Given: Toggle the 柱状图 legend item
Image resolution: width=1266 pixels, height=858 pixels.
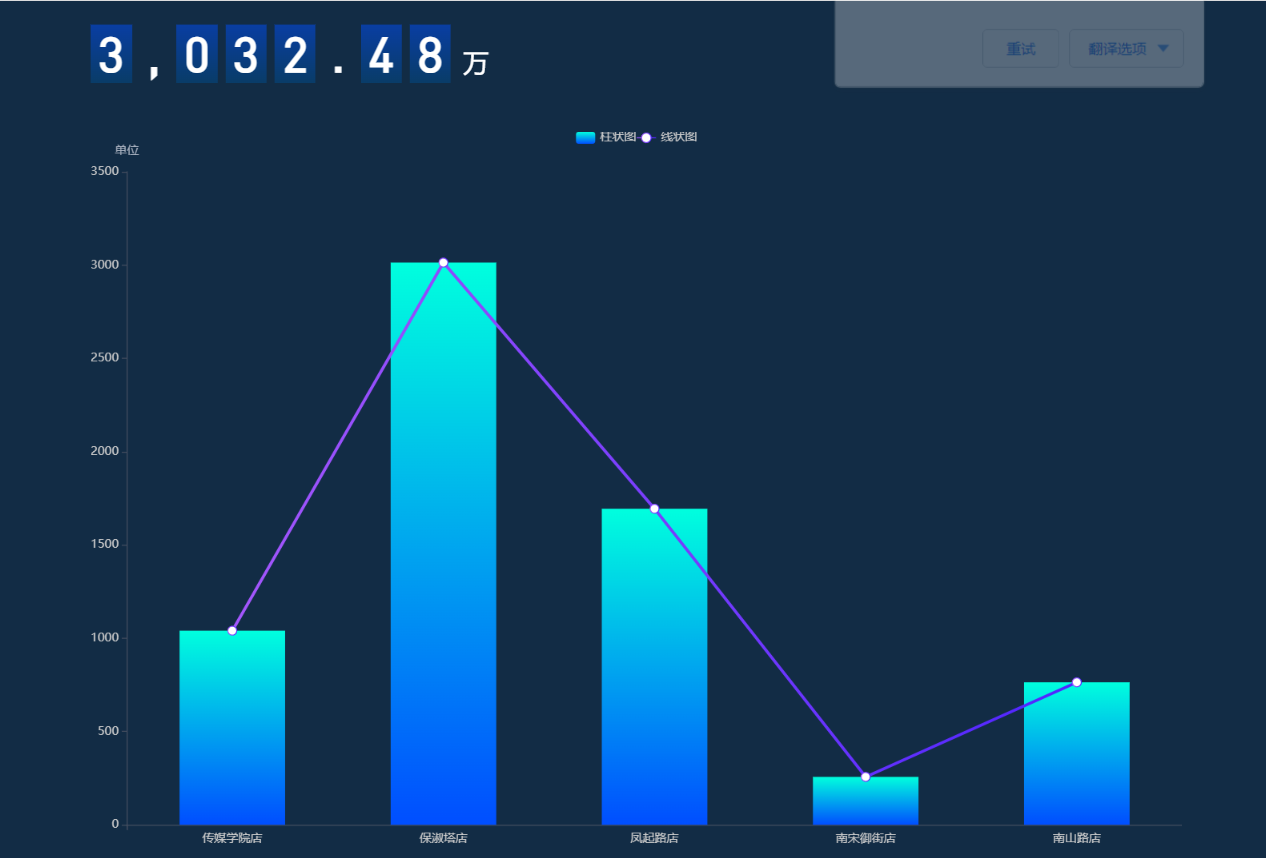Looking at the screenshot, I should [x=606, y=137].
